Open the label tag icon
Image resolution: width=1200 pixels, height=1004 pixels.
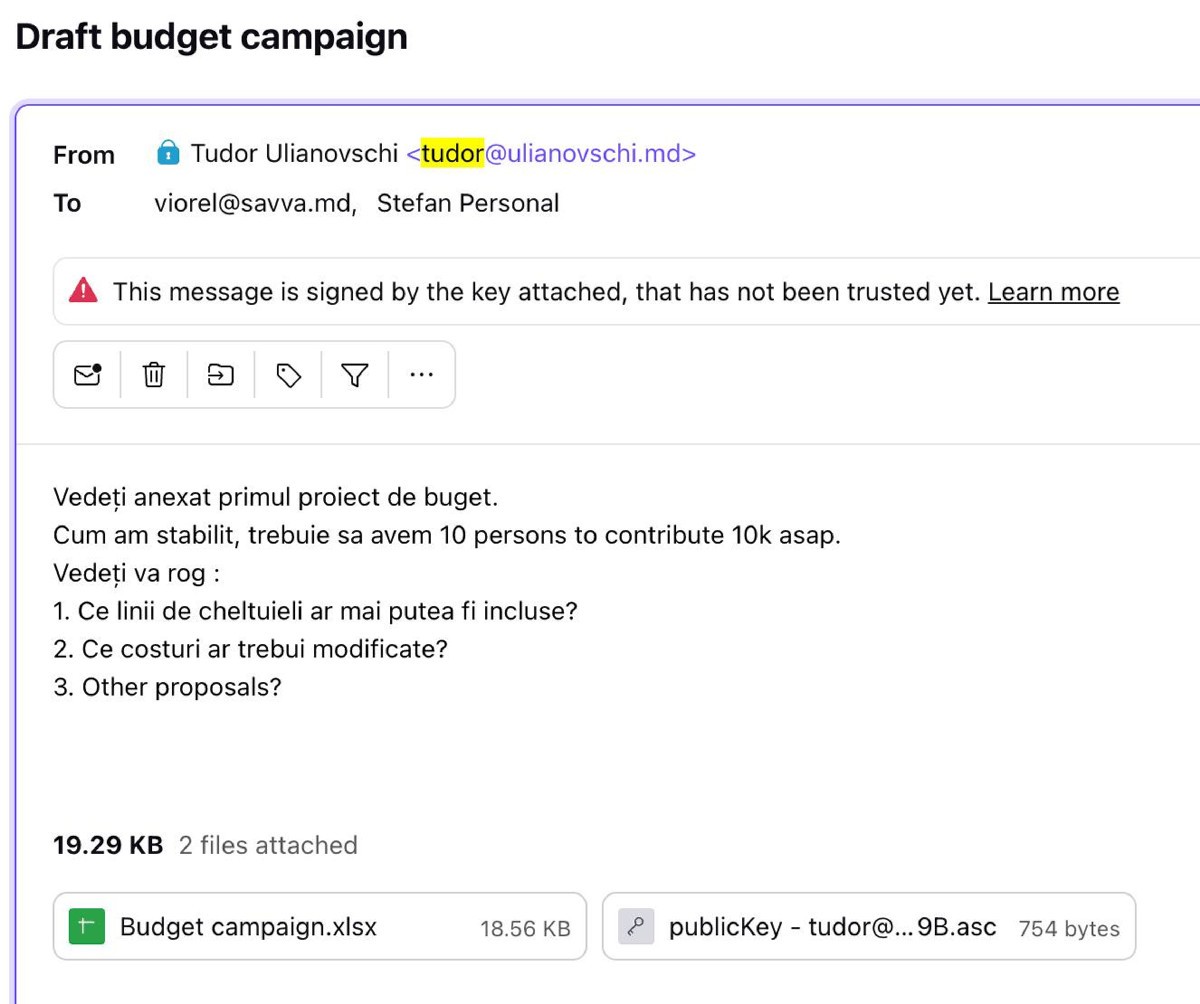tap(288, 375)
